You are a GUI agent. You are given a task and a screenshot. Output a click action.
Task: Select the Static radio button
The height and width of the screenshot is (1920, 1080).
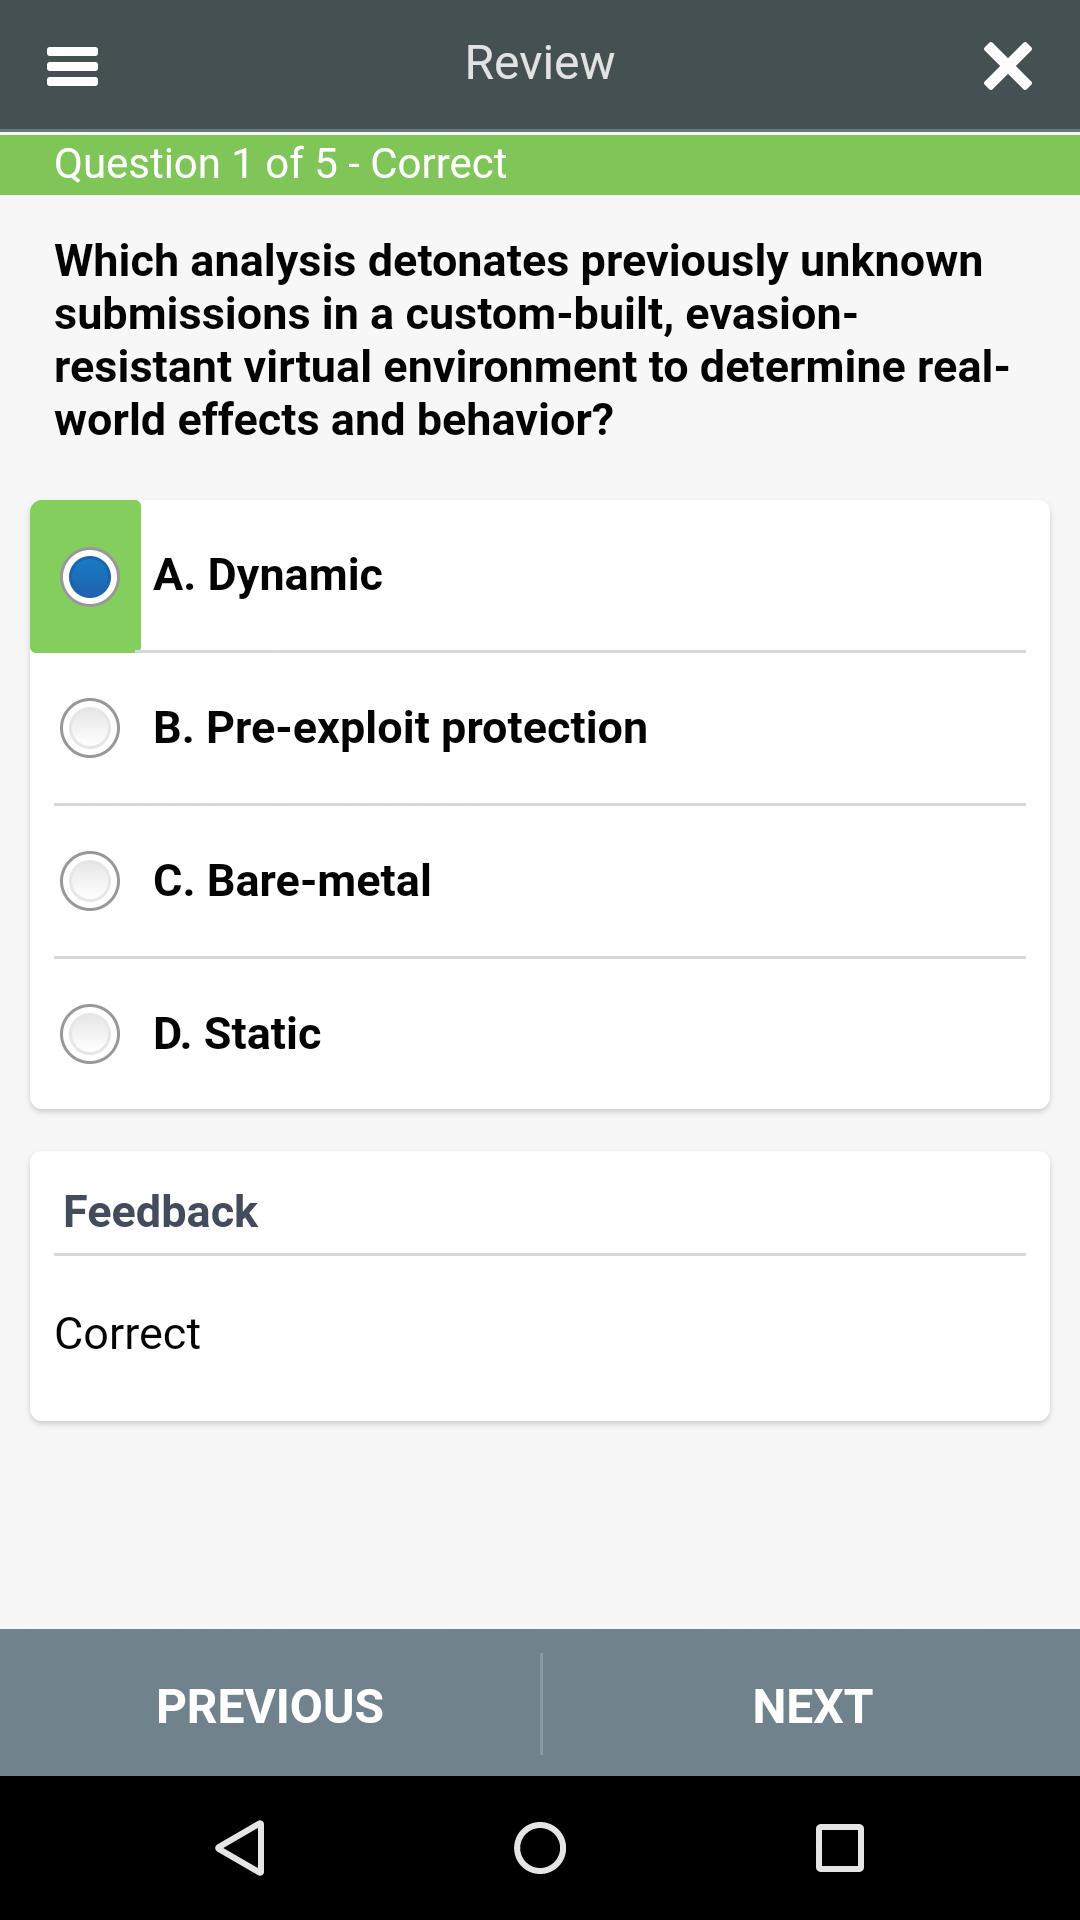click(90, 1034)
